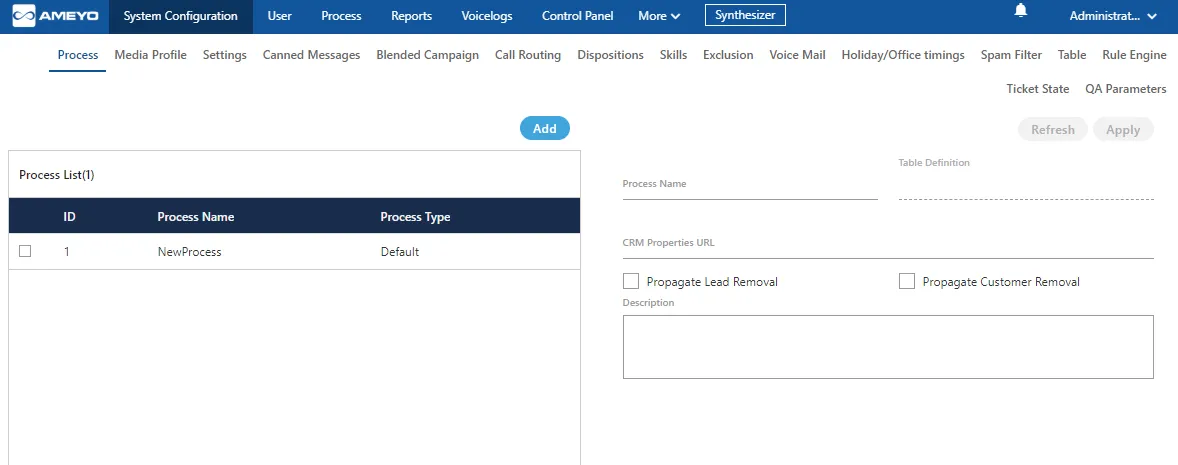The width and height of the screenshot is (1178, 465).
Task: Open the Control Panel menu
Action: pos(577,16)
